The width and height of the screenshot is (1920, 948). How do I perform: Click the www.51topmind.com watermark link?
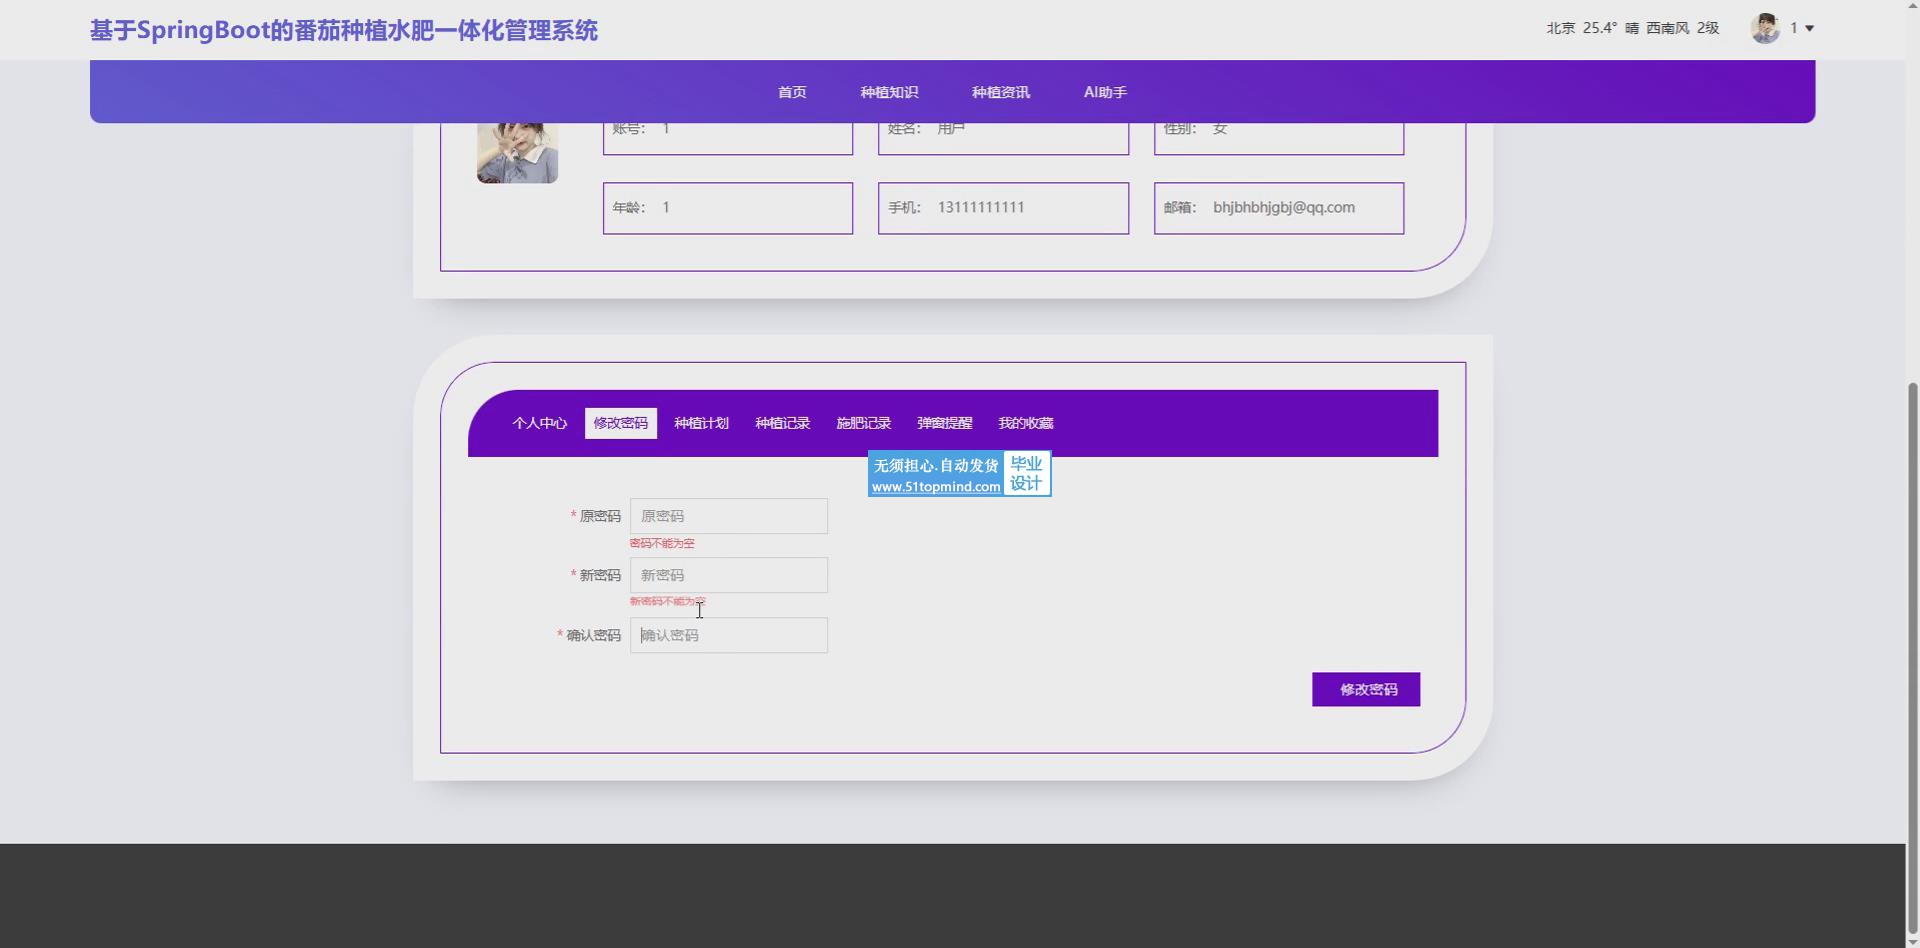935,487
